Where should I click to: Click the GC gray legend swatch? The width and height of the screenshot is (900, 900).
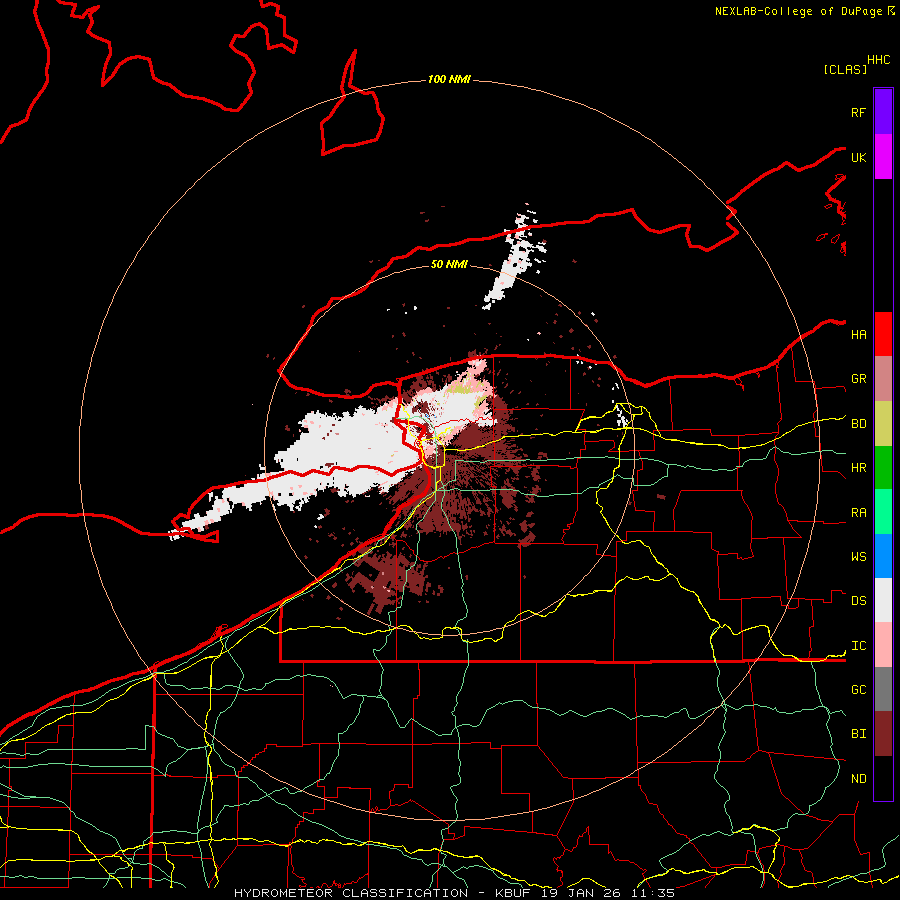tap(883, 689)
